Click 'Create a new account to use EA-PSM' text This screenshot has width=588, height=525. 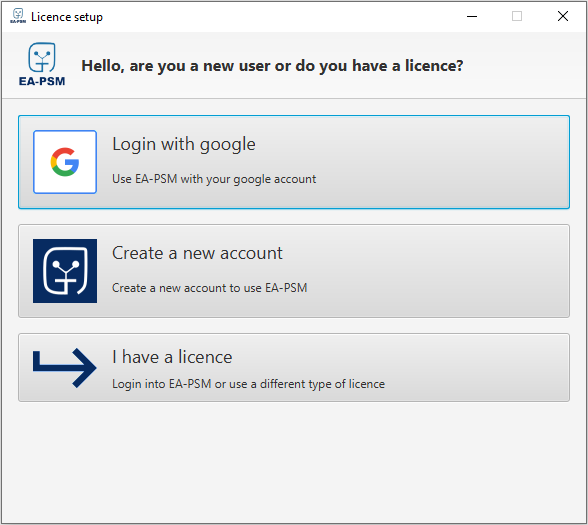(x=210, y=288)
